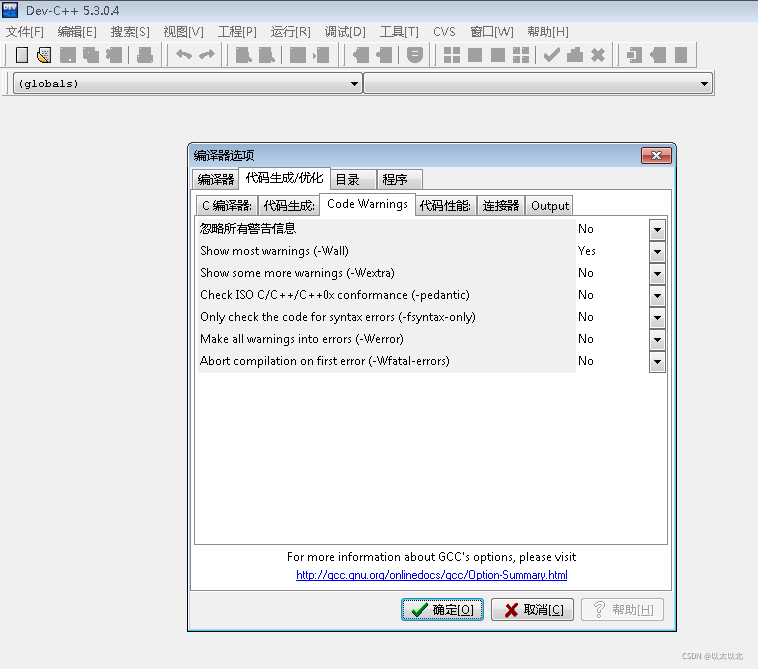Select the Code Warnings sub-tab
The image size is (758, 669).
tap(367, 204)
